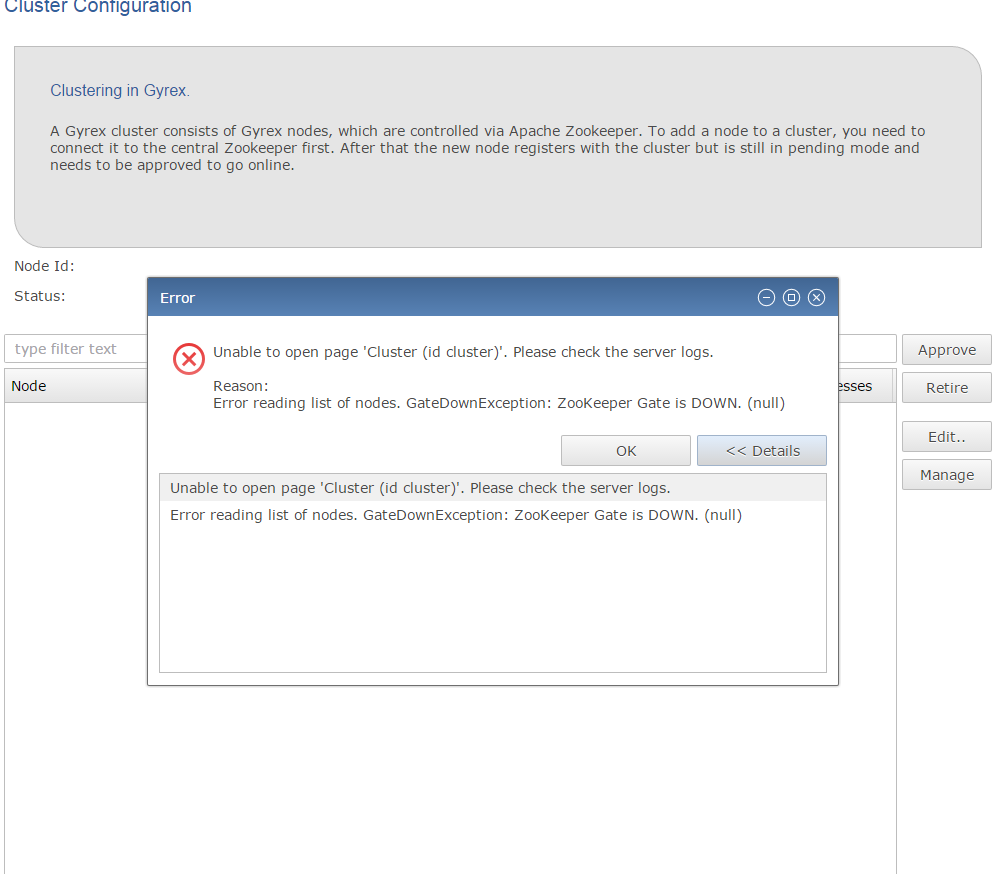The height and width of the screenshot is (874, 1007).
Task: Click the 'Reason:' text in the dialog
Action: click(241, 386)
